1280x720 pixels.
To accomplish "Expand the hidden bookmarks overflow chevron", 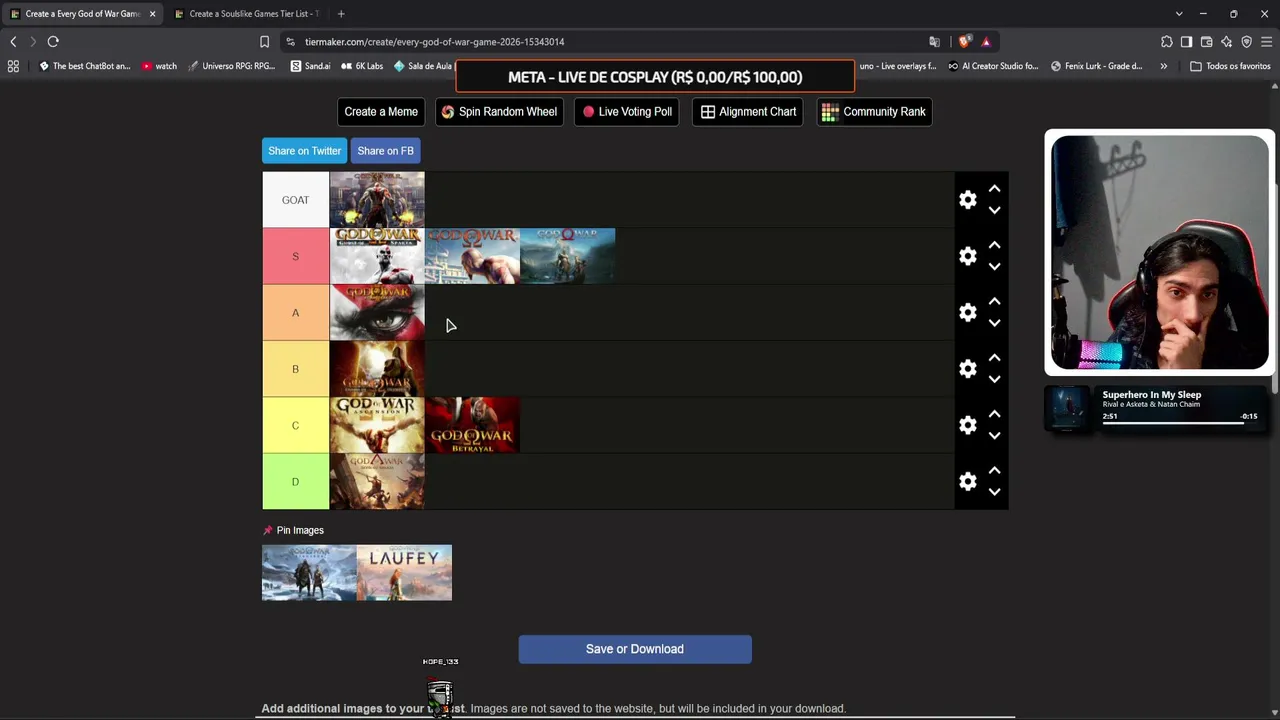I will (x=1163, y=66).
